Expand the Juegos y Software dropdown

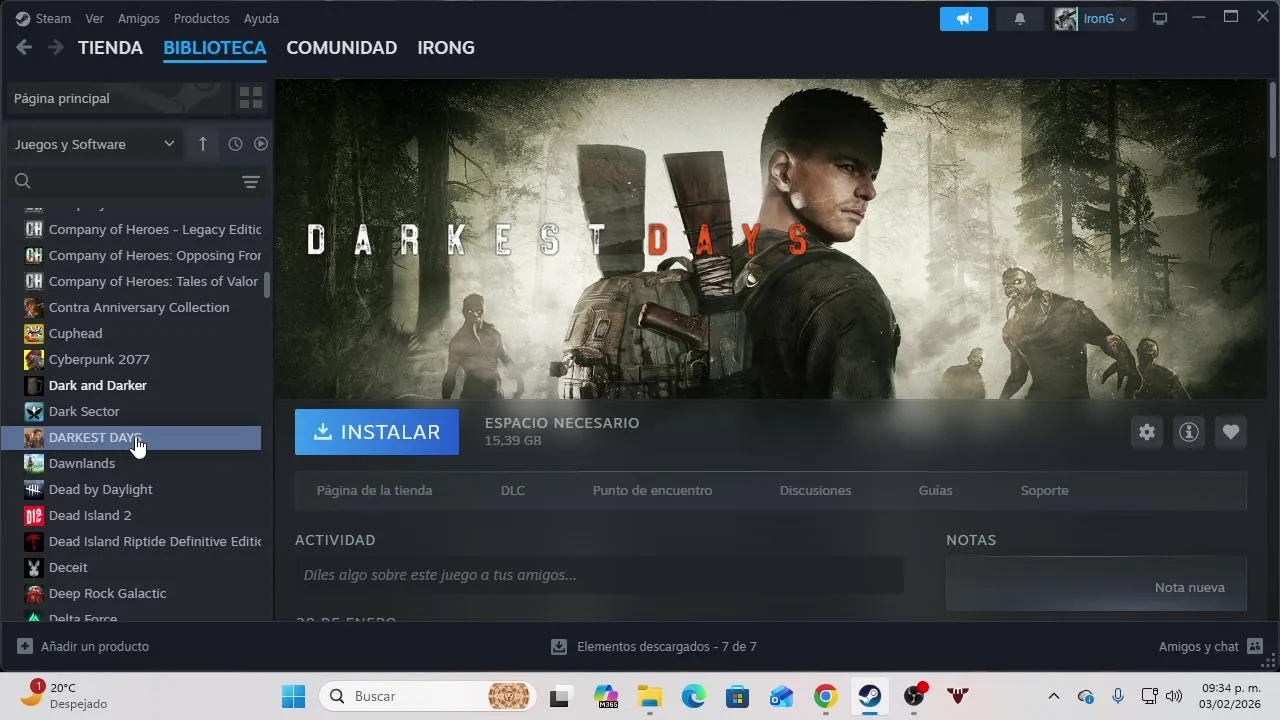(95, 144)
